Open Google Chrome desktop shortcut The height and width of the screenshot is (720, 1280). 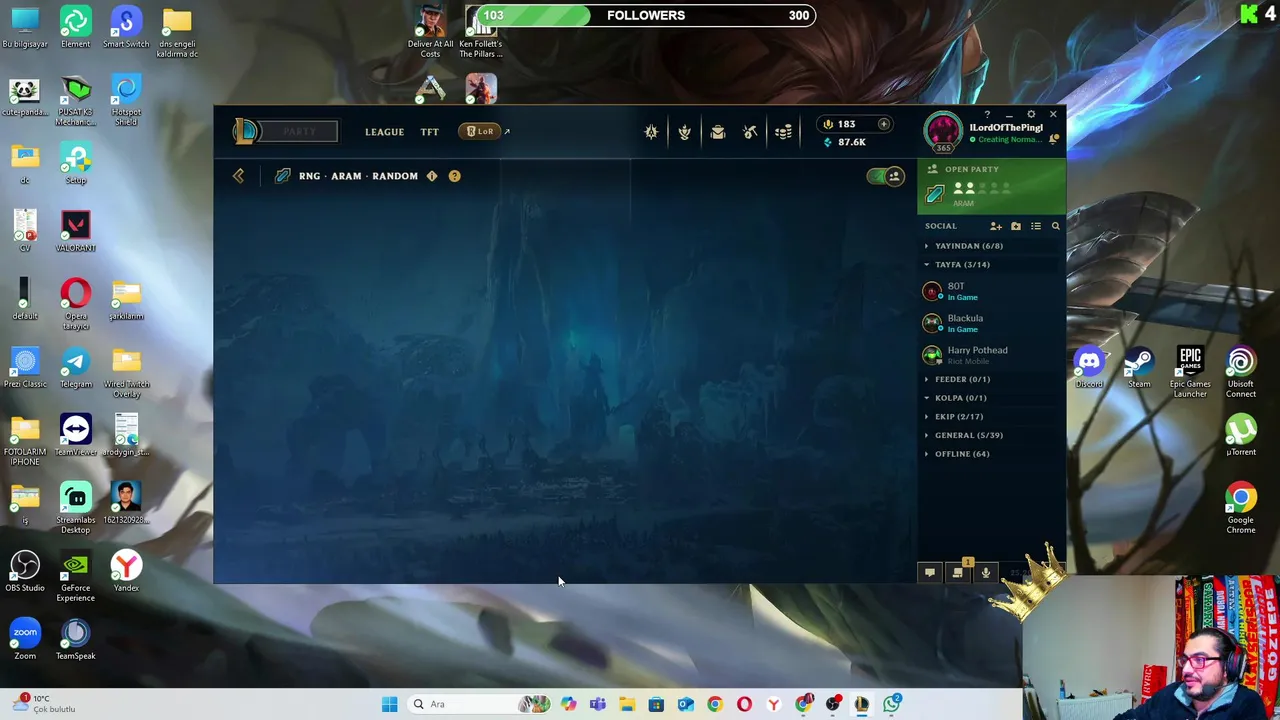[1241, 508]
